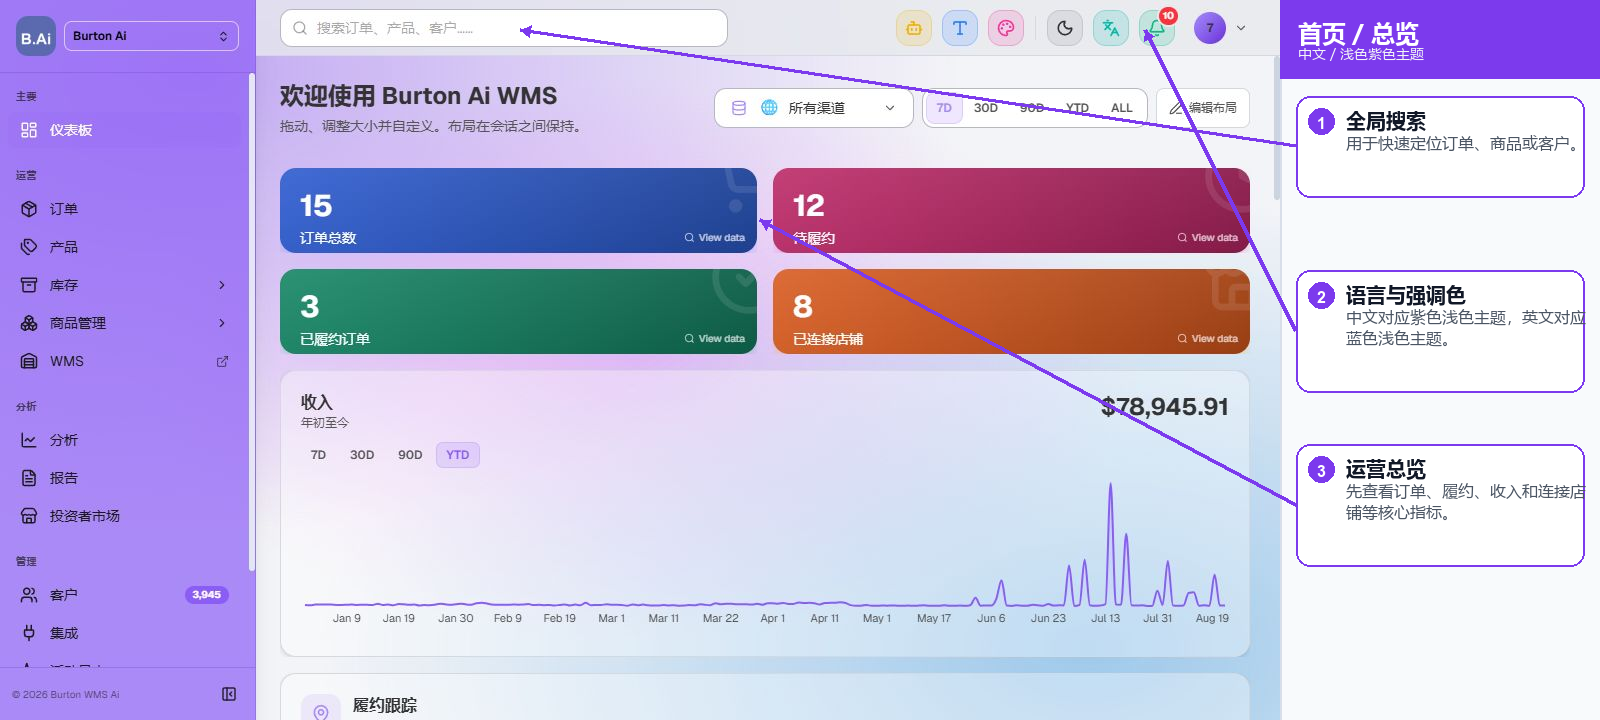
Task: Open the color palette theme picker
Action: 1006,28
